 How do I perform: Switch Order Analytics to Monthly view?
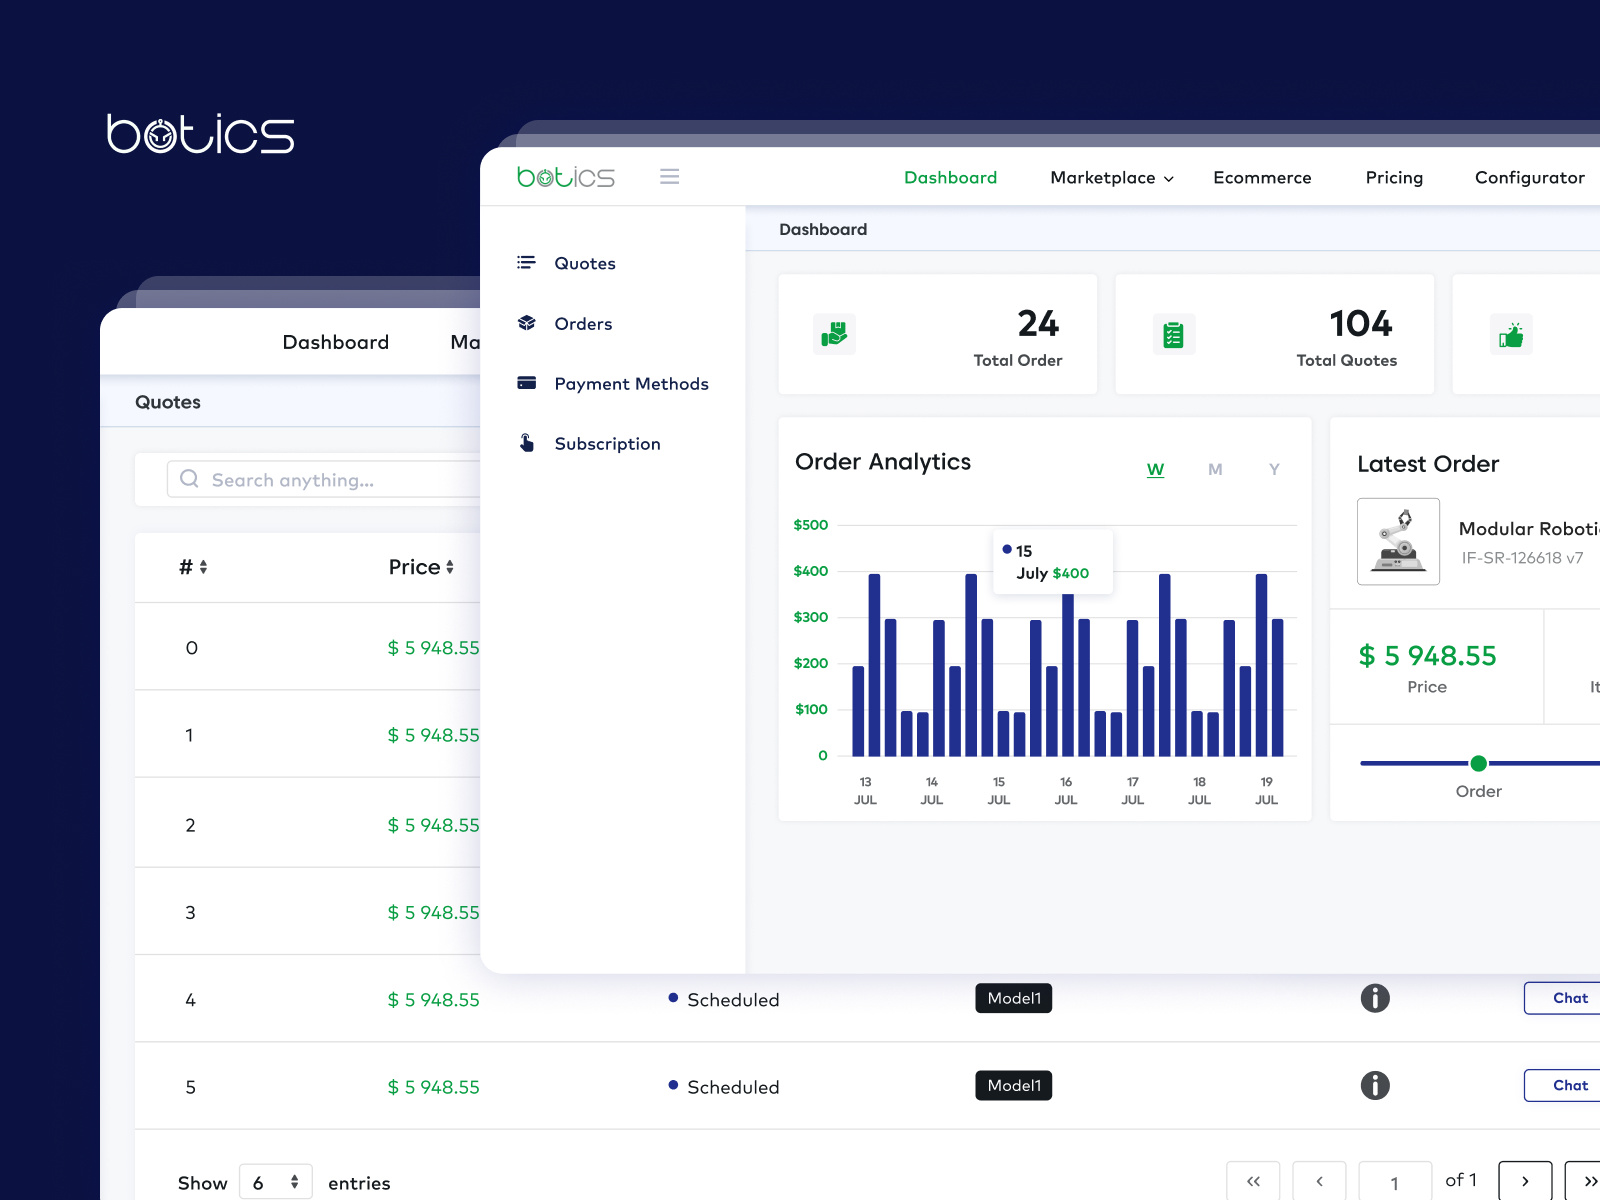pos(1215,469)
